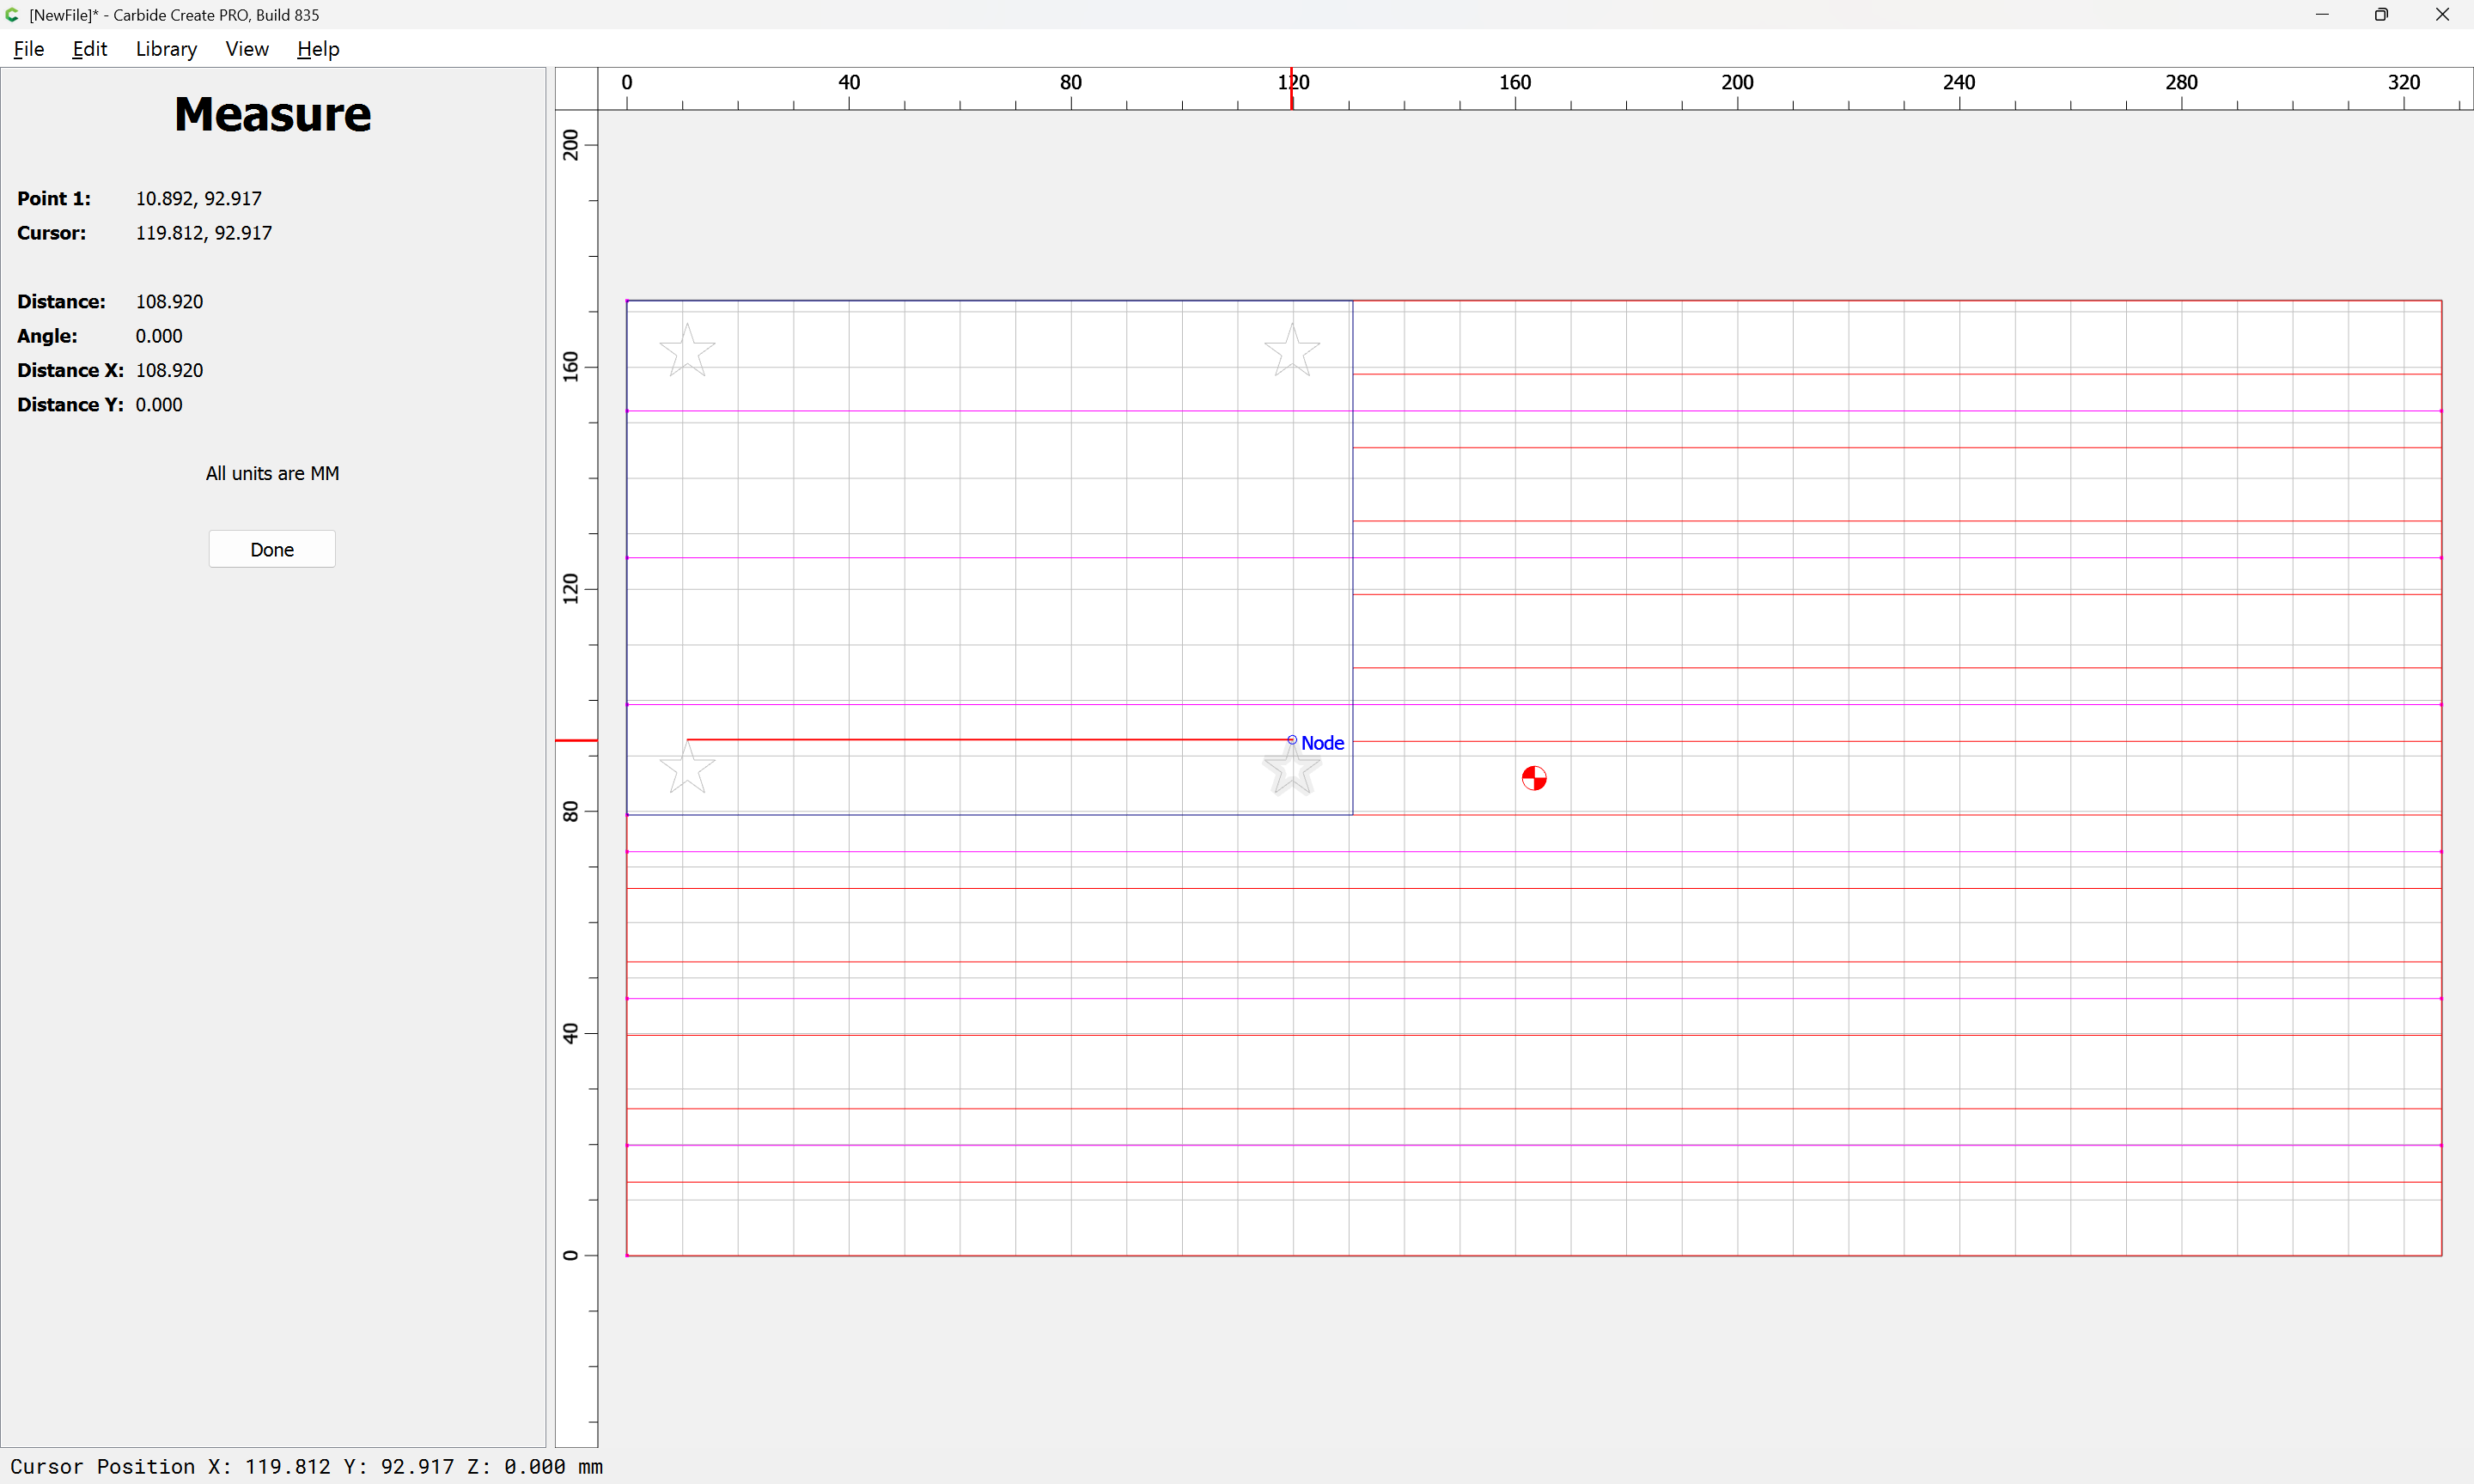The image size is (2474, 1484).
Task: Open the Library menu
Action: 166,49
